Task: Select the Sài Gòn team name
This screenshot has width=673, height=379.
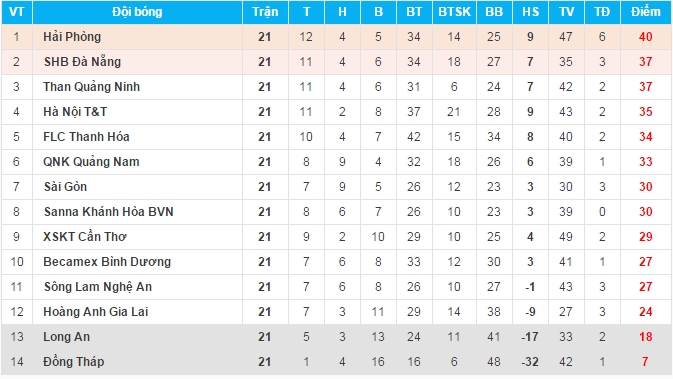Action: pyautogui.click(x=65, y=187)
